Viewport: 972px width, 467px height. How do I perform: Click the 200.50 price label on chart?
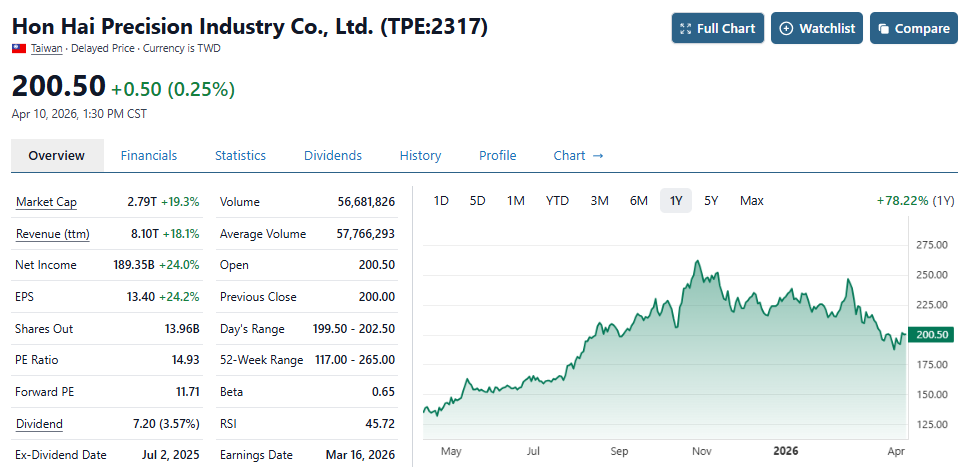(x=931, y=334)
